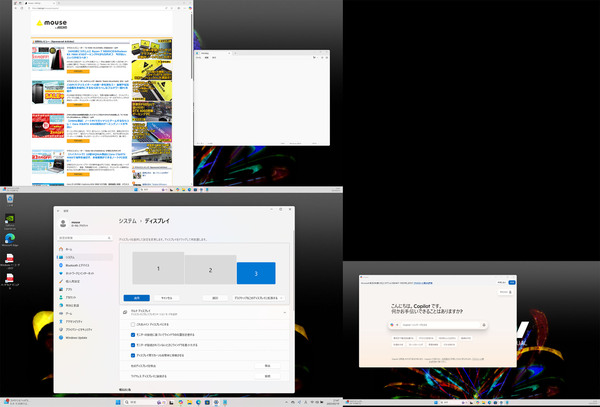Open アクセシビリティ in Settings sidebar

84,322
